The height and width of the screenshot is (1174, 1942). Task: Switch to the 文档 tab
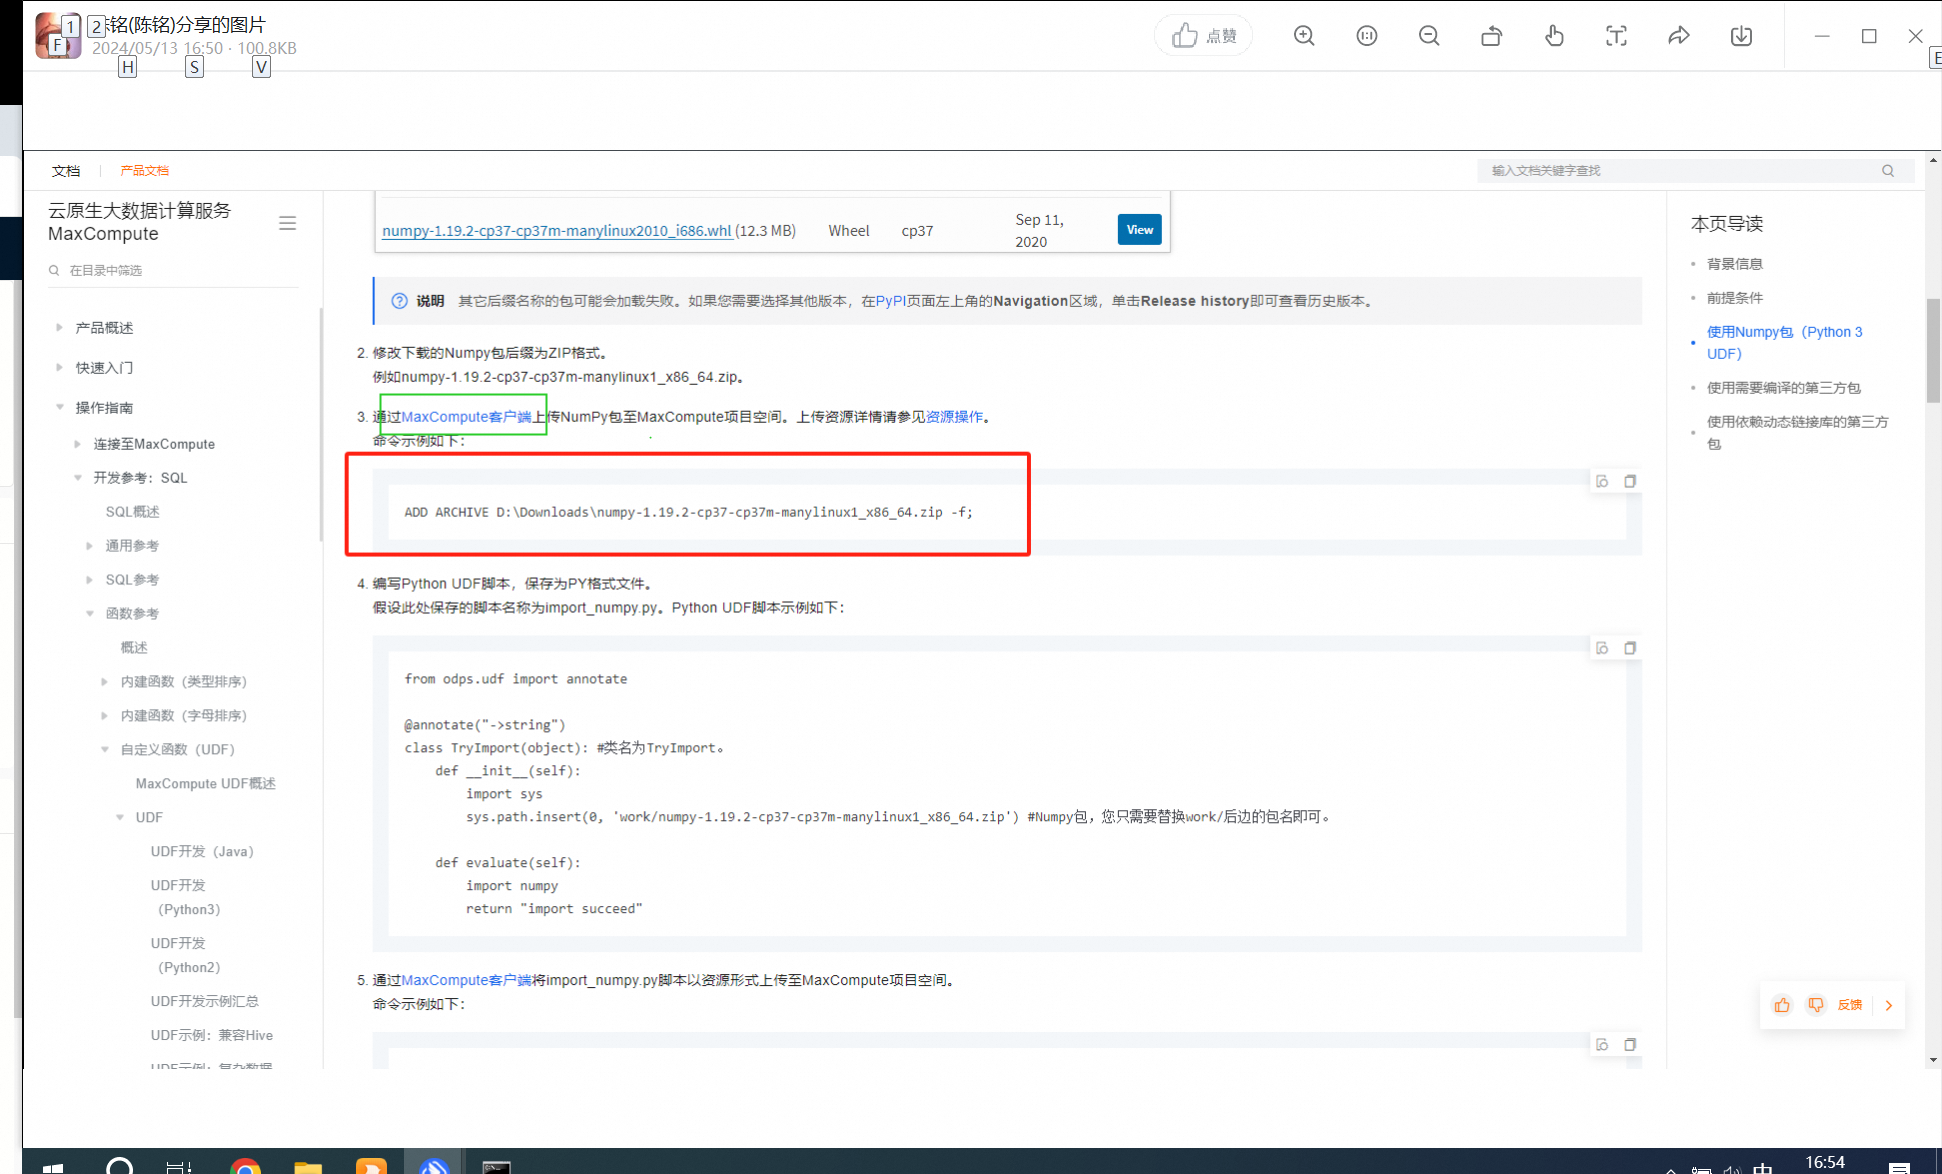(66, 171)
